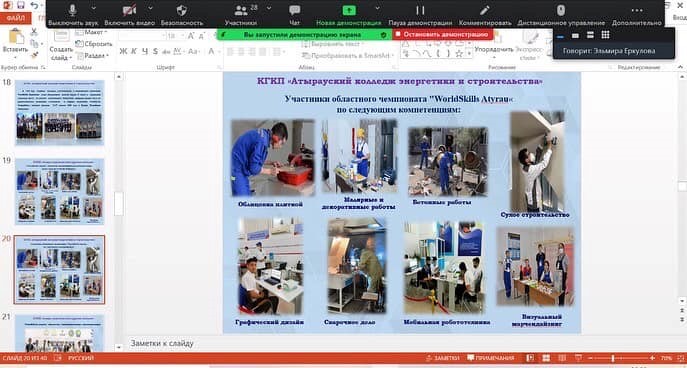Screen dimensions: 687x368
Task: Select slide 19 thumbnail
Action: pos(60,191)
